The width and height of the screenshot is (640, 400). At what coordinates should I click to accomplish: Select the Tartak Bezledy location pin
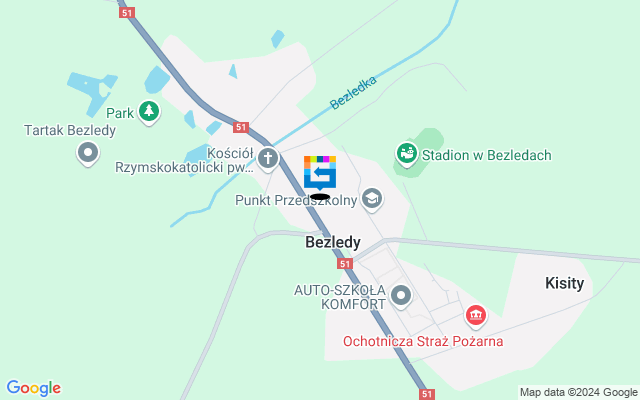point(88,154)
